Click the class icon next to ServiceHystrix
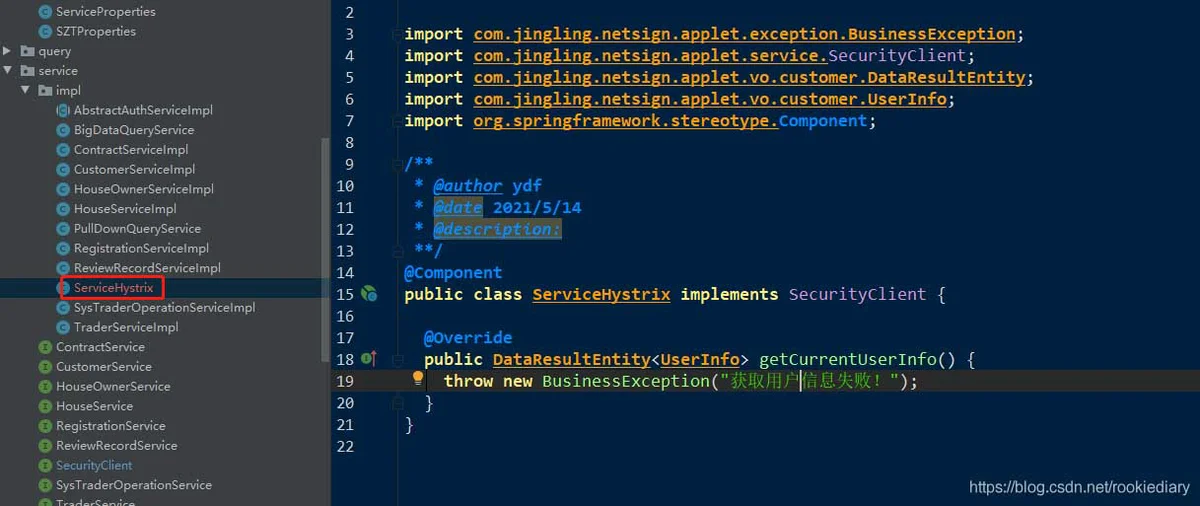 pyautogui.click(x=64, y=288)
